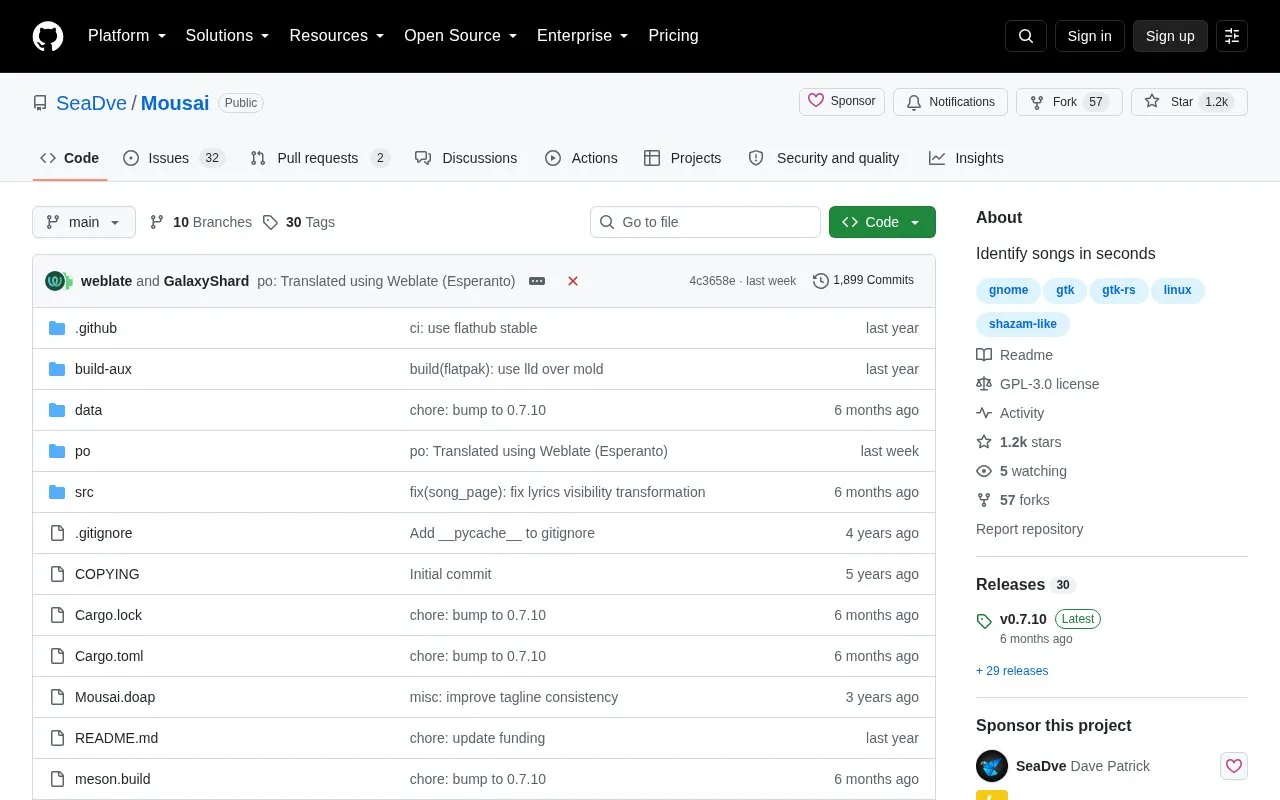Open the 30 Tags link
This screenshot has width=1280, height=800.
point(299,222)
